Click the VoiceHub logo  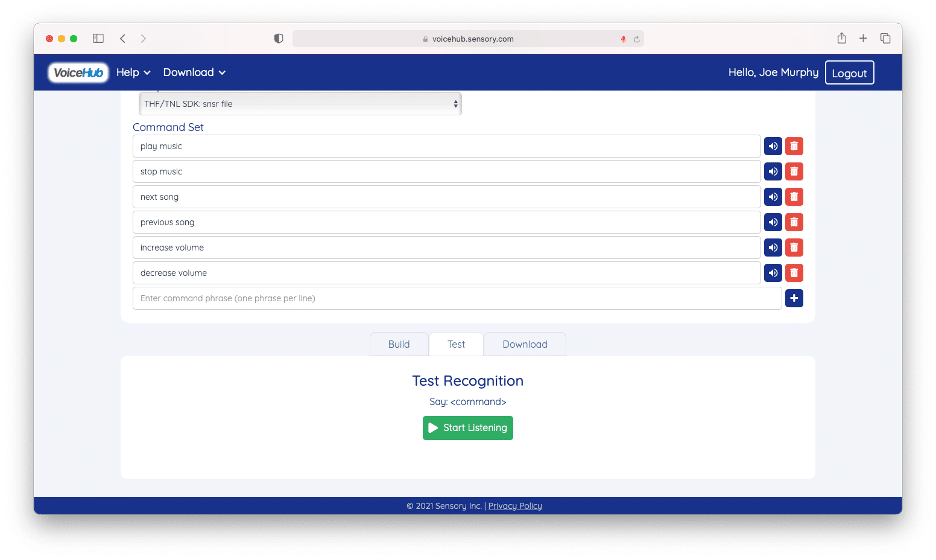coord(78,72)
